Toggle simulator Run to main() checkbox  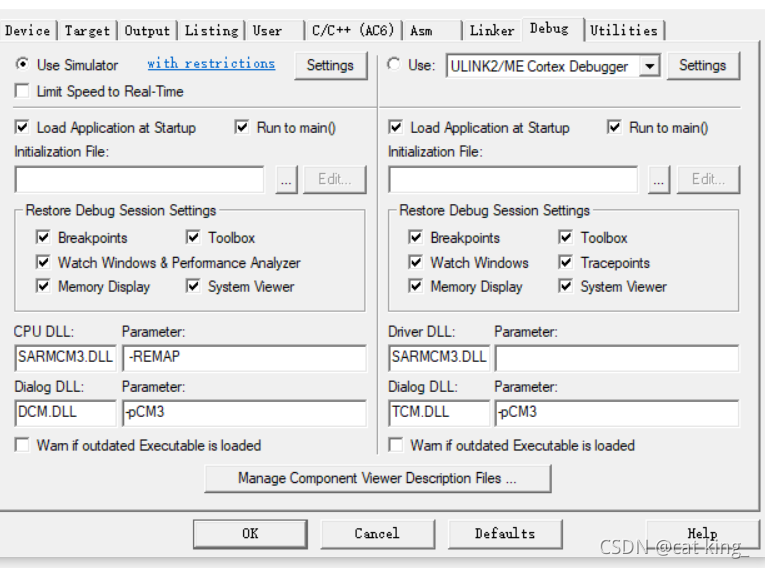tap(242, 127)
